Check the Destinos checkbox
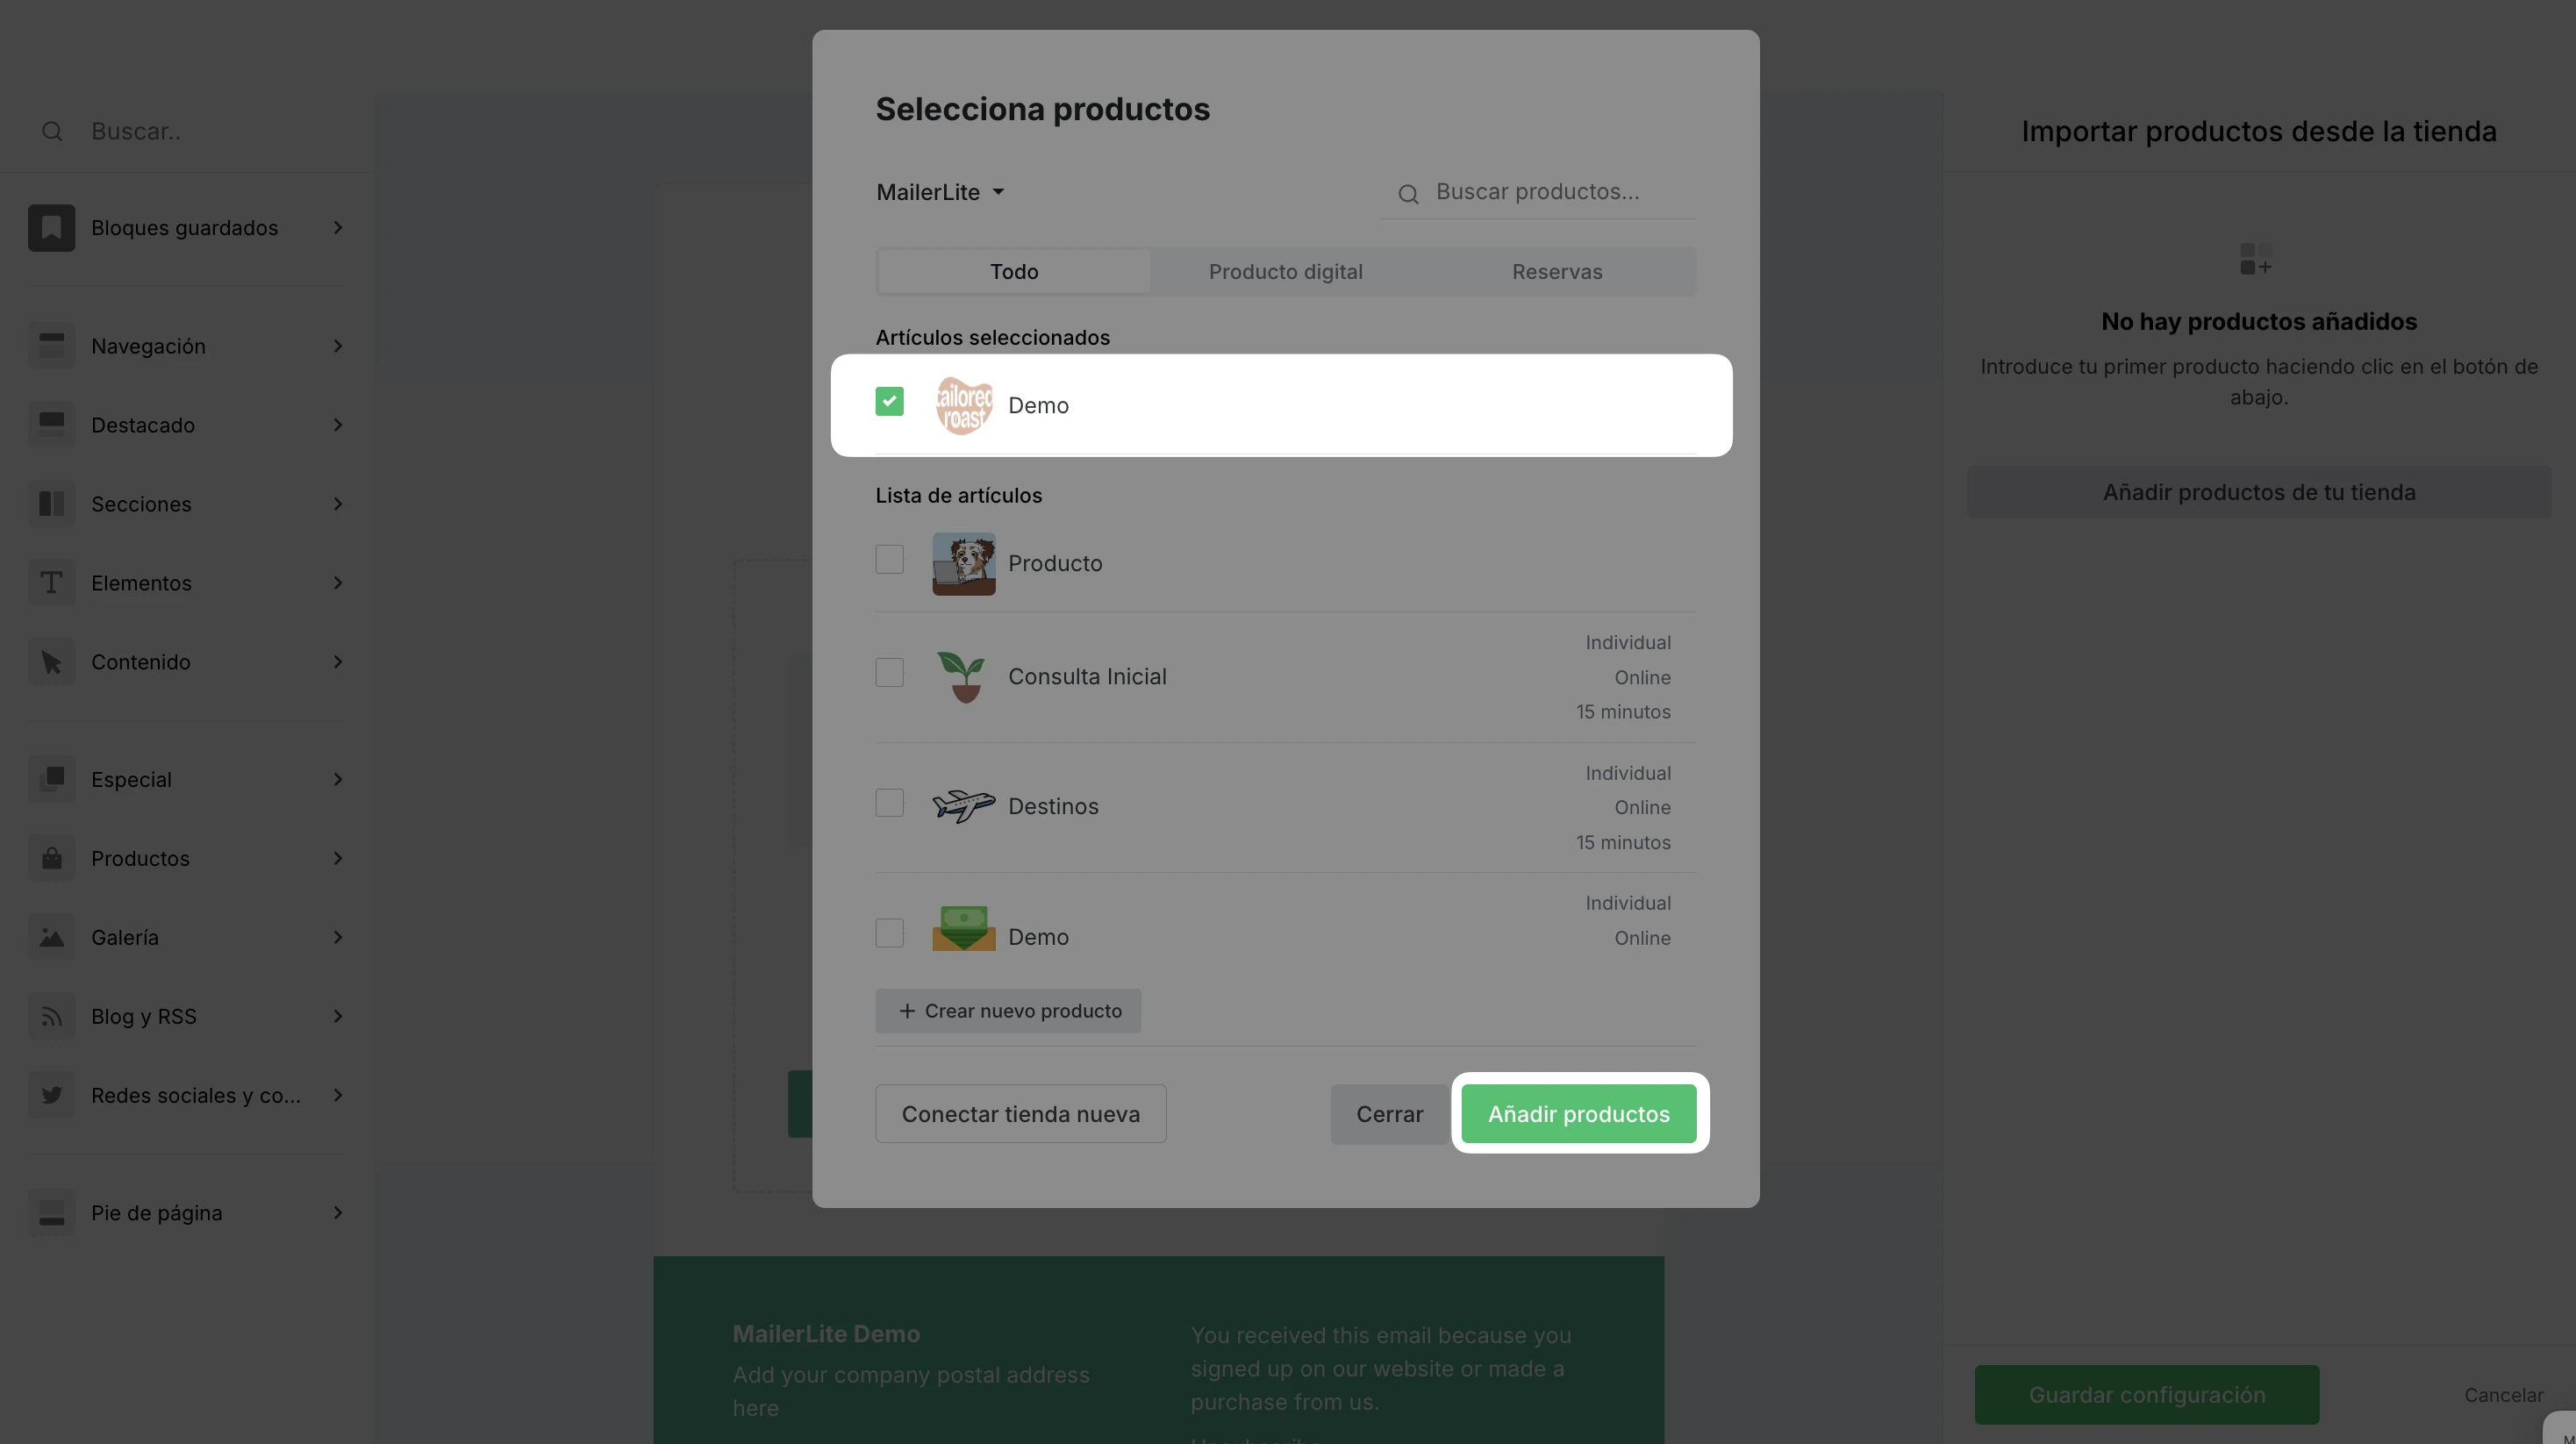 (889, 803)
